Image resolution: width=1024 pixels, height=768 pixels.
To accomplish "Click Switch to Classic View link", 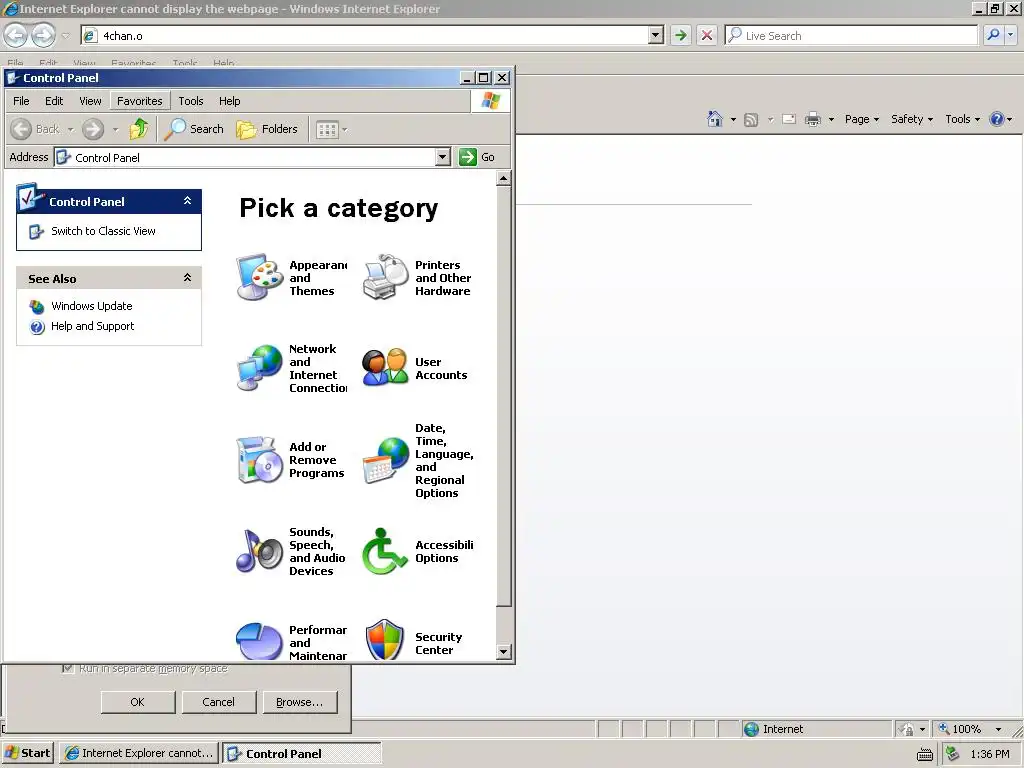I will pos(103,231).
